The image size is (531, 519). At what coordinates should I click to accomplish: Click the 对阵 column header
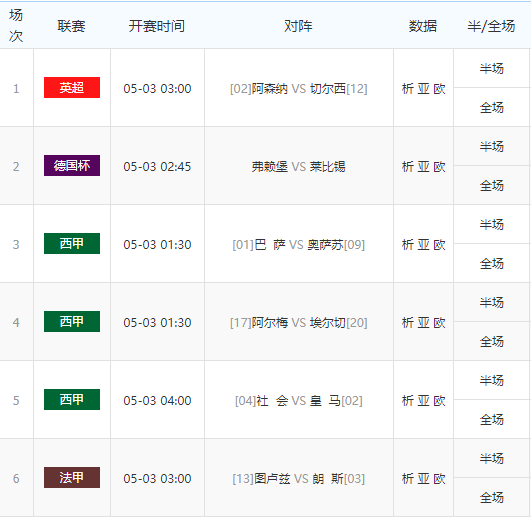(298, 26)
